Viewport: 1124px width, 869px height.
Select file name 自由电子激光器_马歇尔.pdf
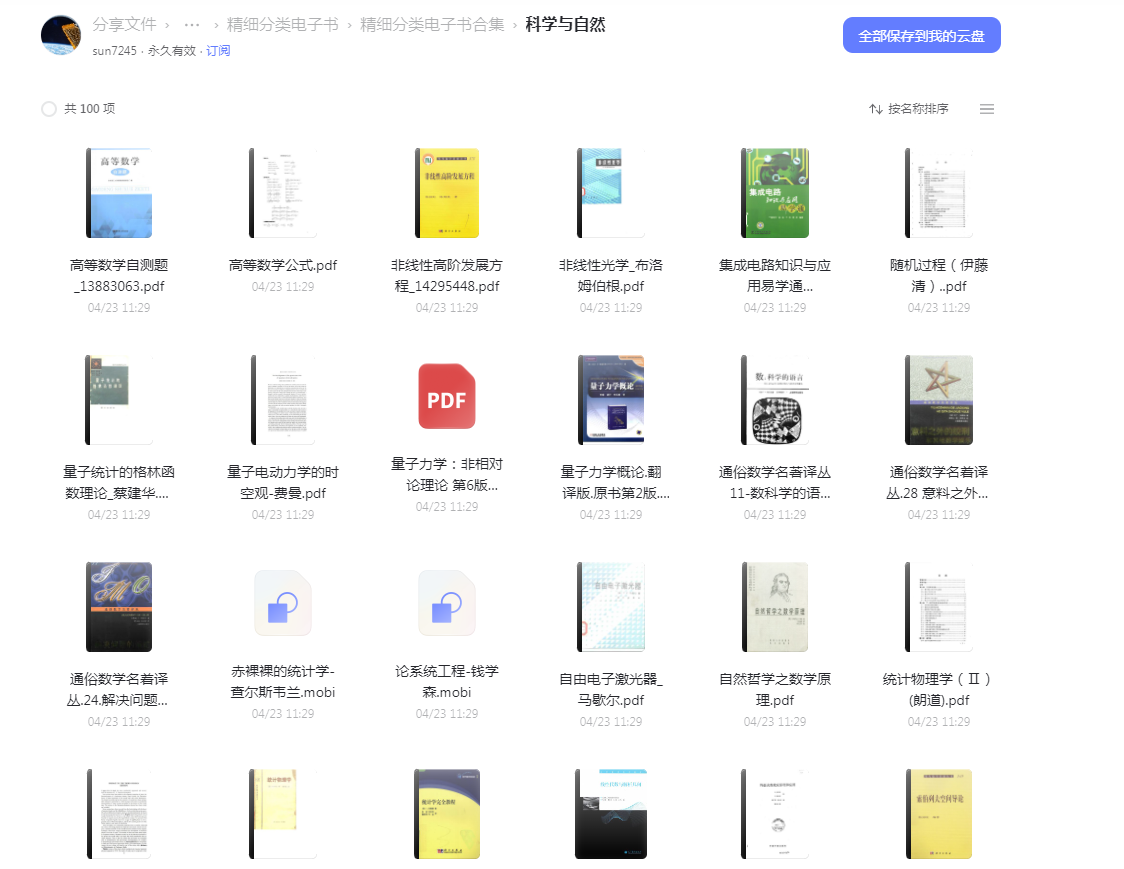611,689
